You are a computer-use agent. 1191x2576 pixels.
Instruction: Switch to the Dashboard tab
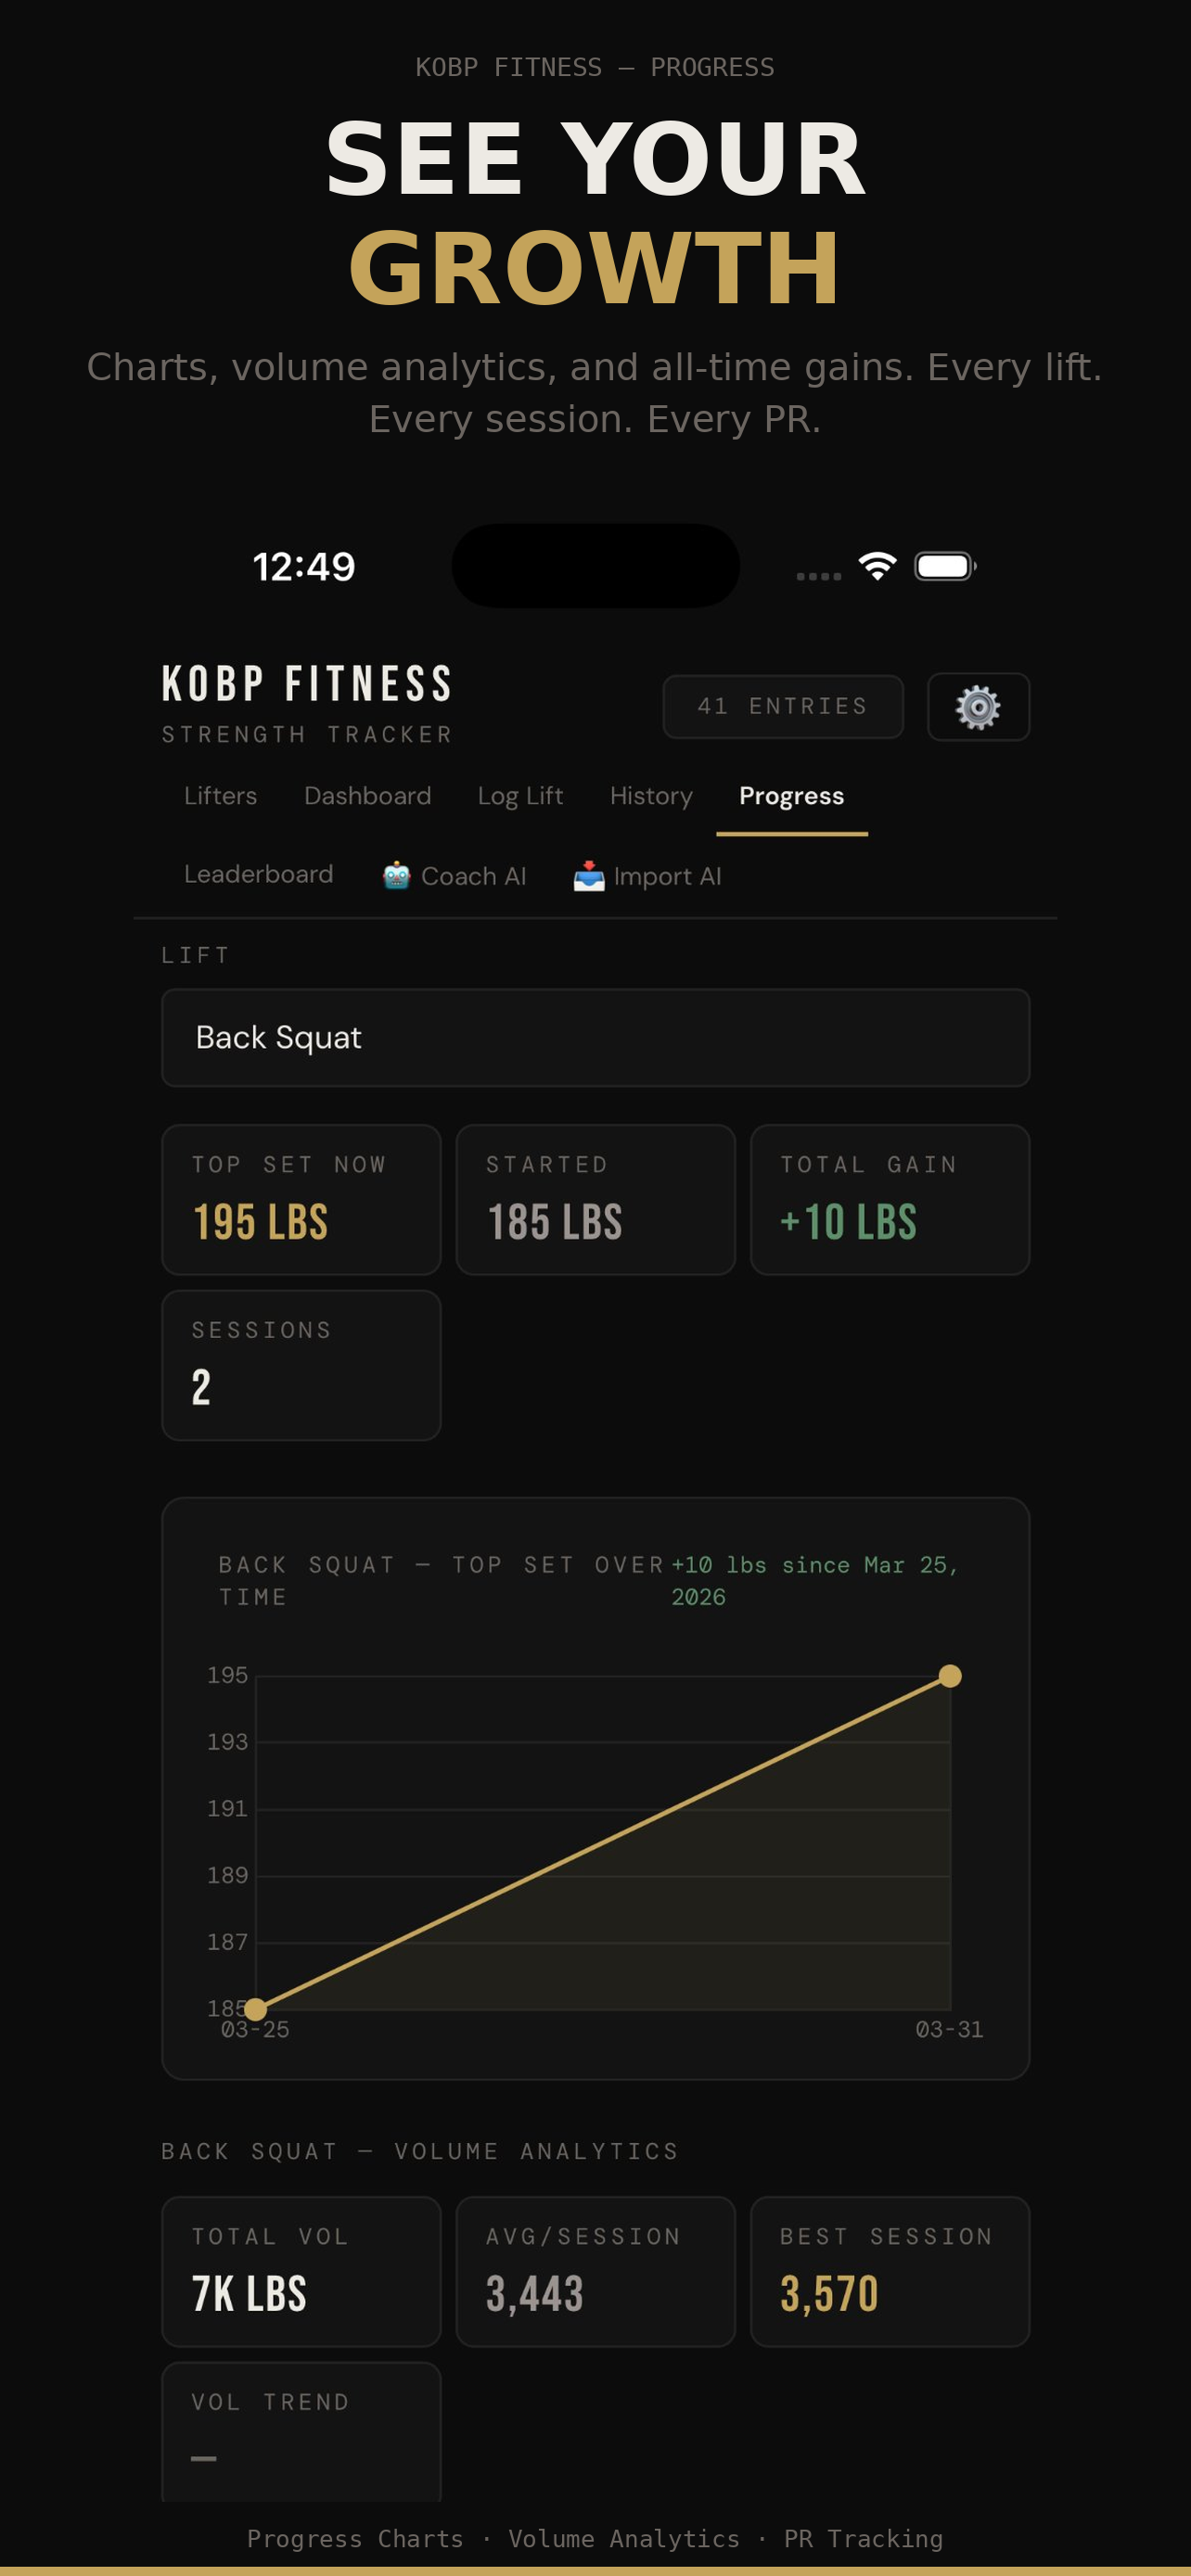(367, 796)
